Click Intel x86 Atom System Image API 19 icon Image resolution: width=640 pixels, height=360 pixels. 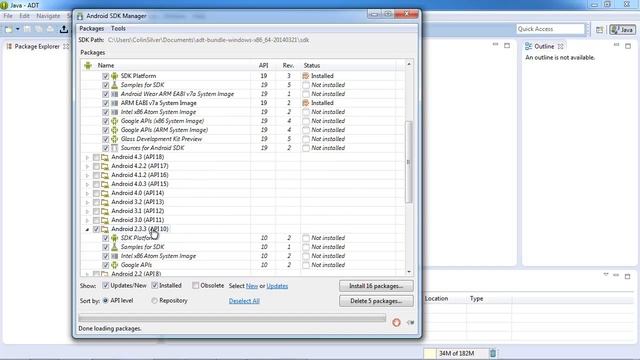pos(114,112)
